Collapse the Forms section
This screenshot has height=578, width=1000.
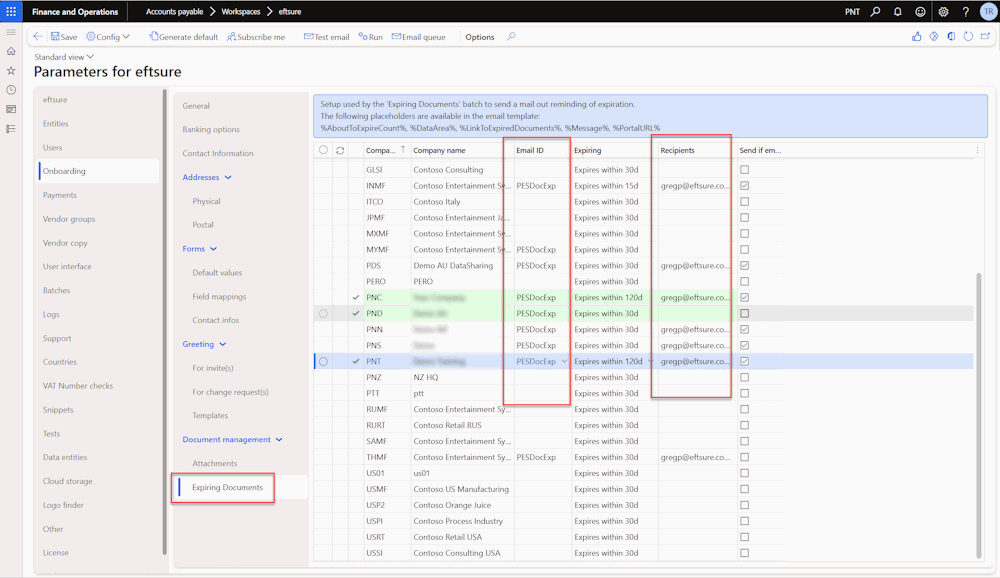pos(200,249)
